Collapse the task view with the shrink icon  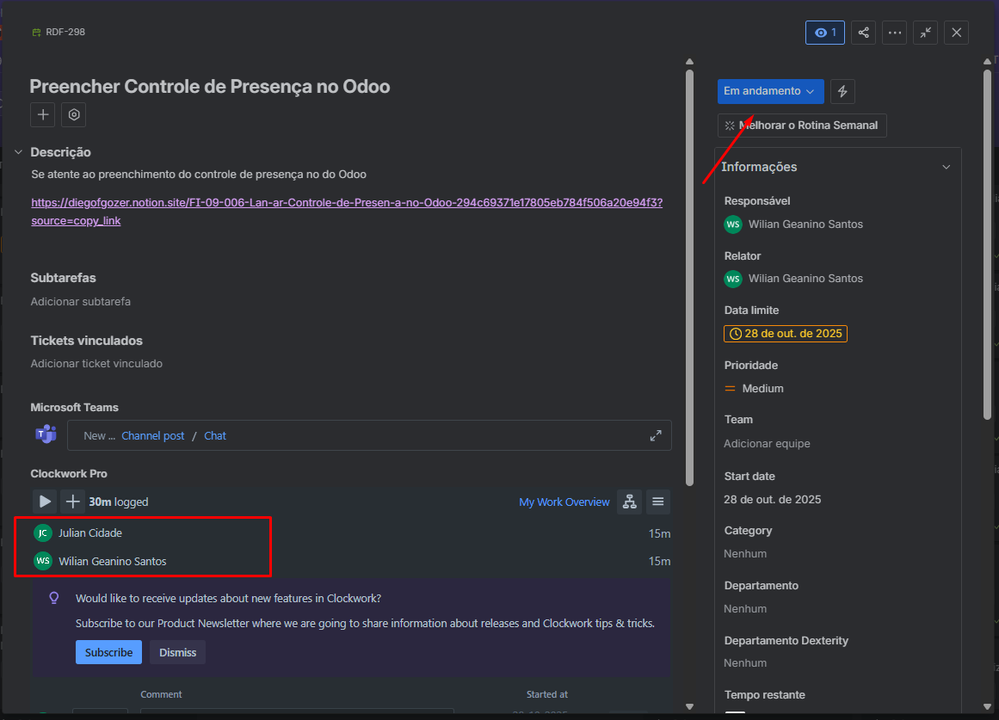coord(924,32)
